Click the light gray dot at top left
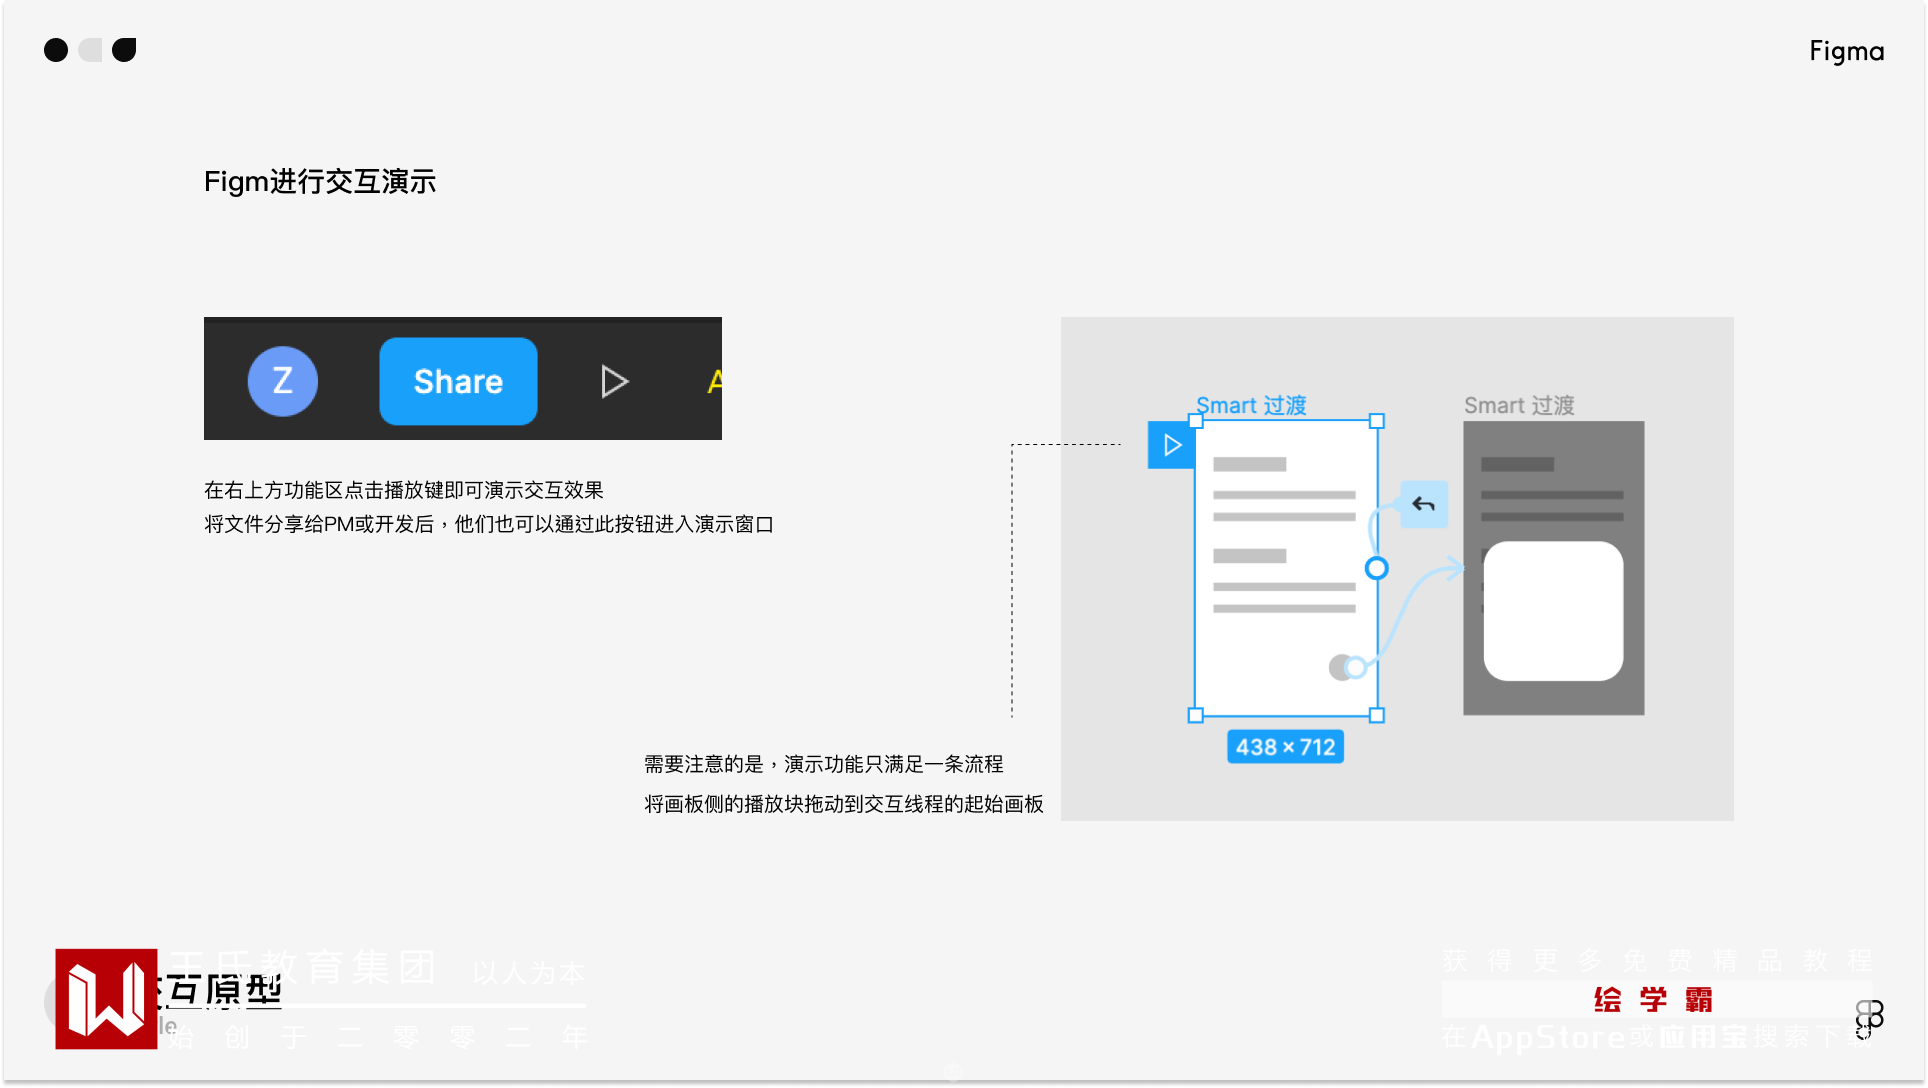Screen dimensions: 1928x1088 point(91,50)
